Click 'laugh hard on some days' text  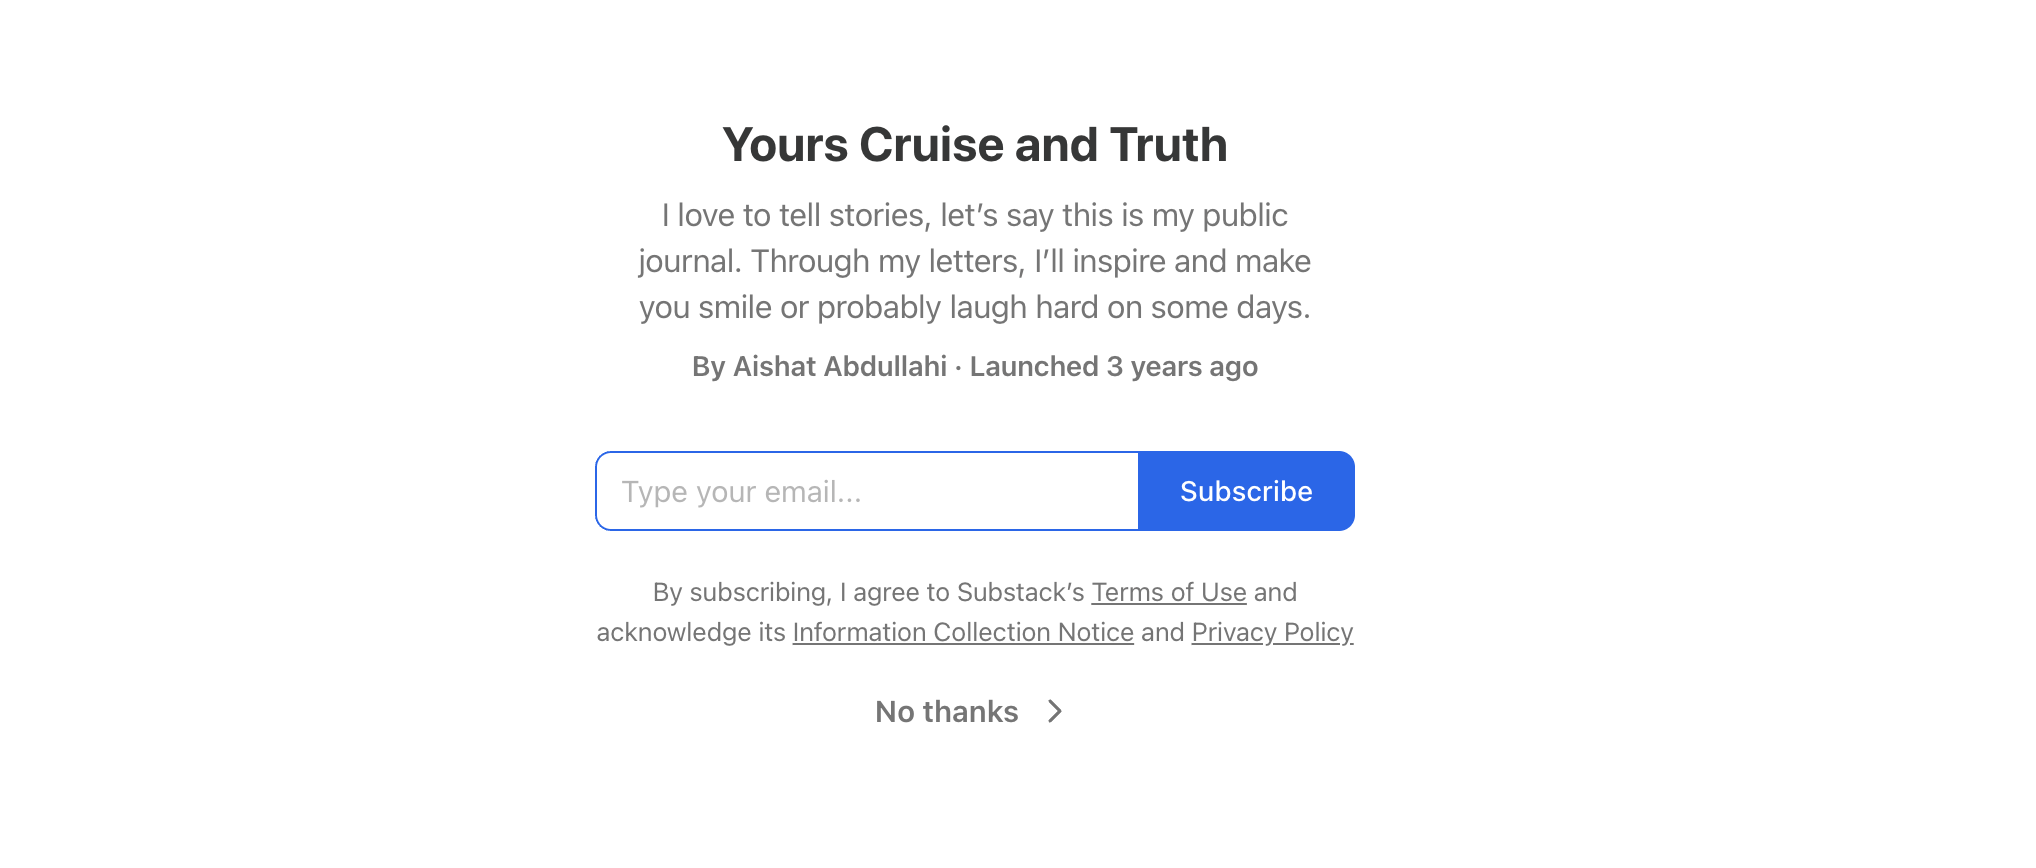pos(1130,307)
